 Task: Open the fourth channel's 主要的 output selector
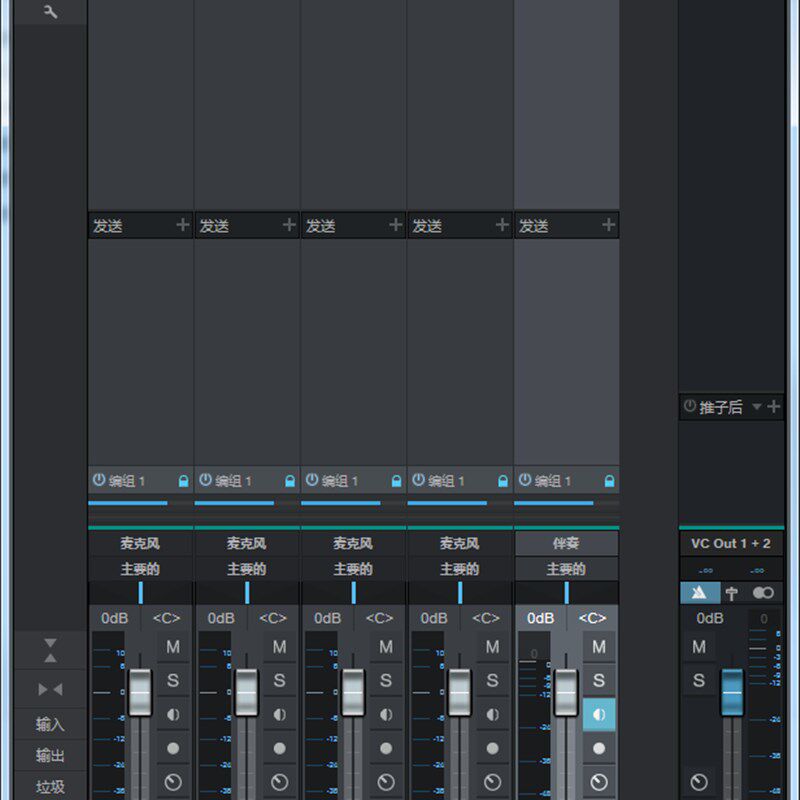[x=460, y=569]
